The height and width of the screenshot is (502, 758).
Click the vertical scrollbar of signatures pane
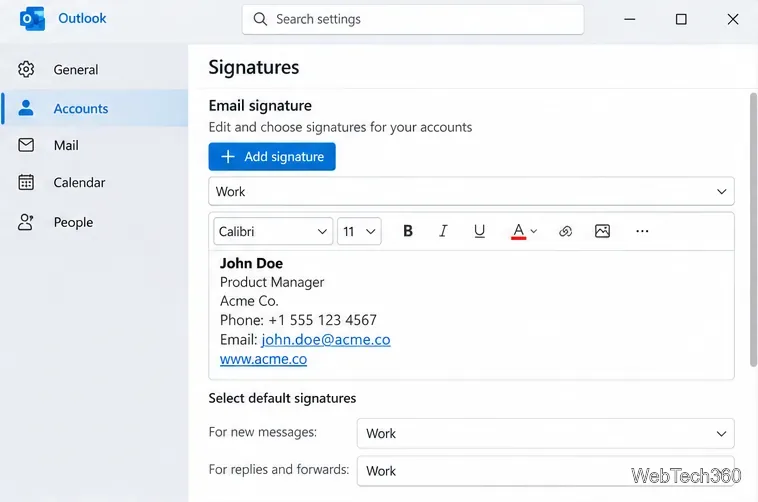753,230
